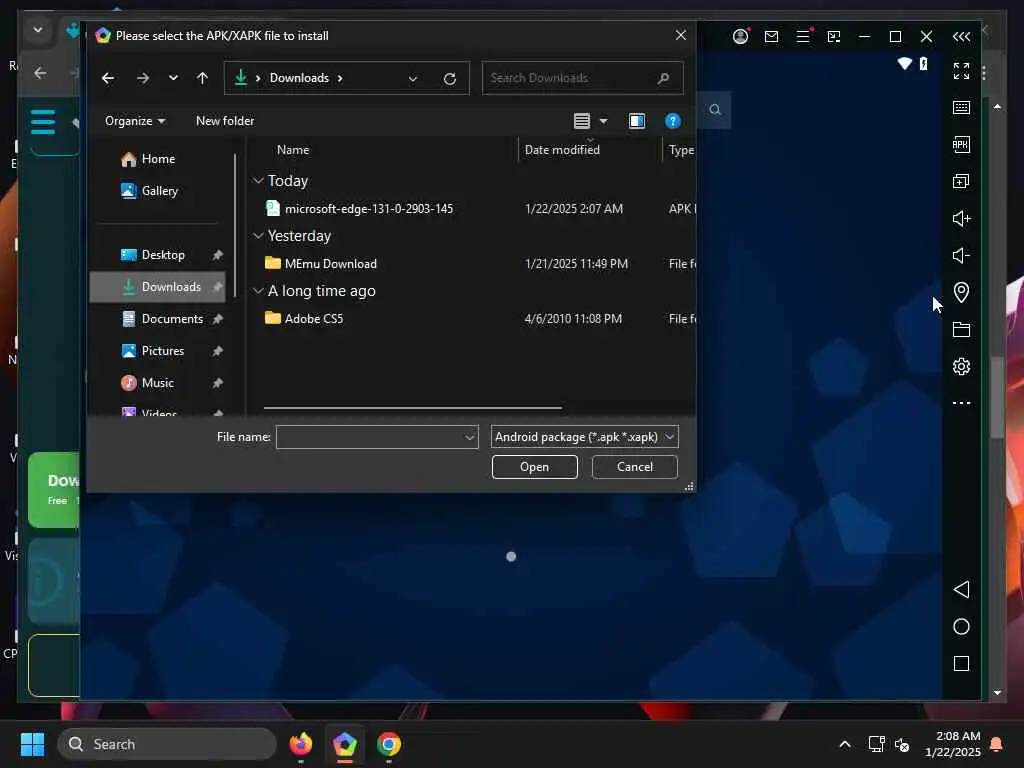The image size is (1024, 768).
Task: Tap Android back triangle button
Action: (x=961, y=589)
